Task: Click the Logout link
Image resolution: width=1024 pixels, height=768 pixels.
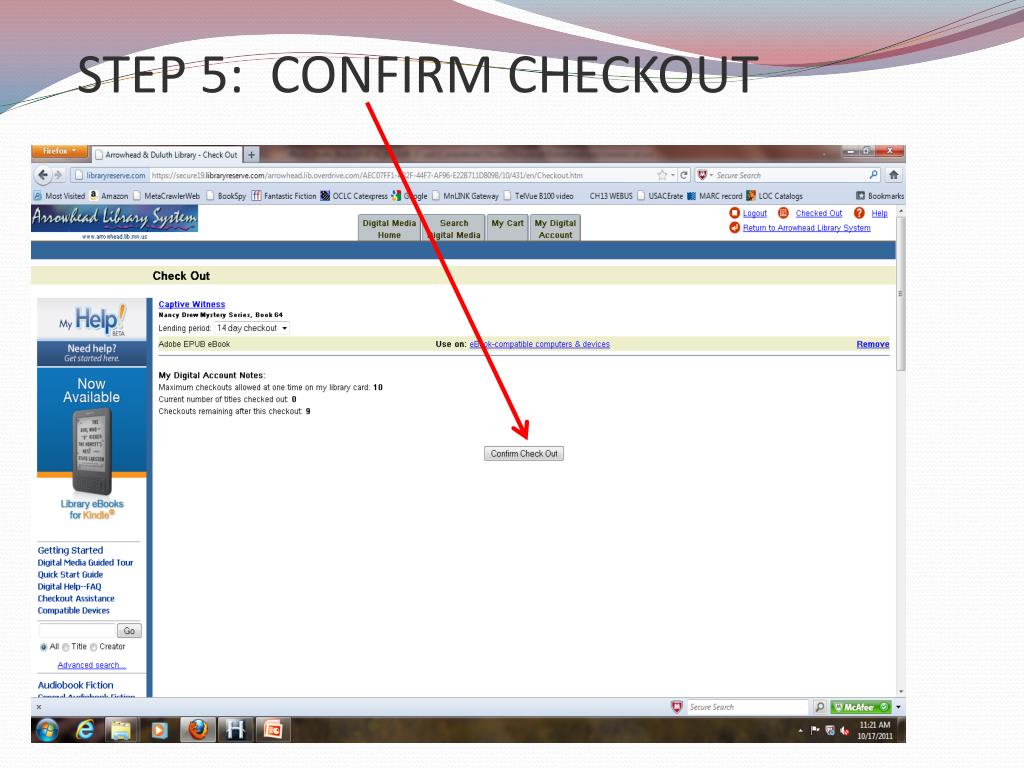Action: tap(754, 213)
